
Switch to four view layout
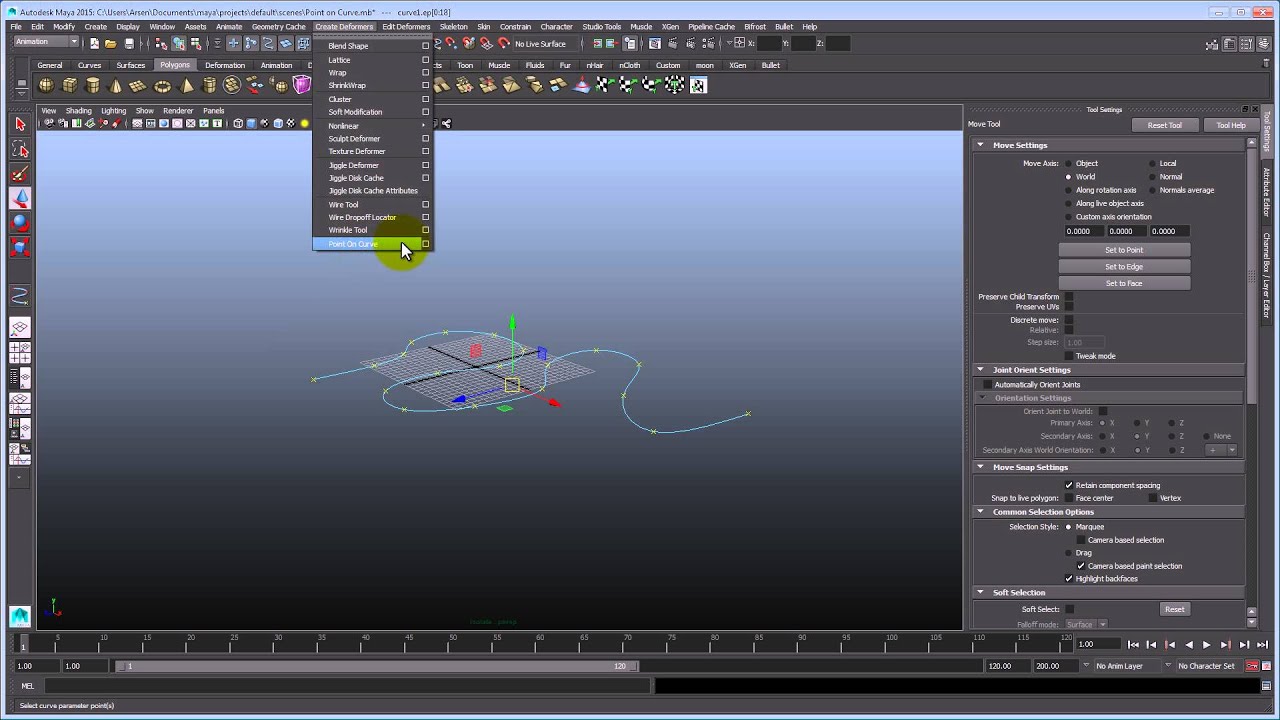coord(20,353)
